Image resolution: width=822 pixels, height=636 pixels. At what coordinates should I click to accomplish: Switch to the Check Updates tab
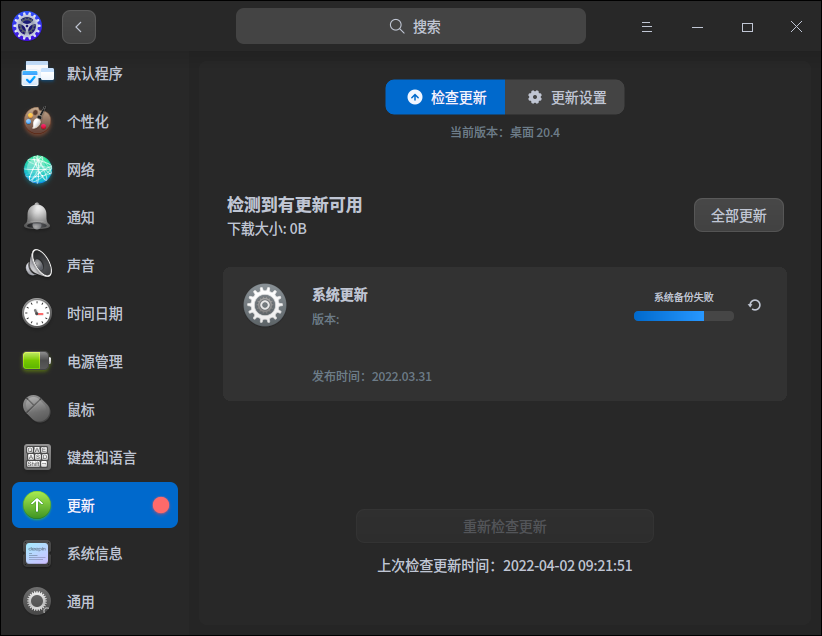coord(445,97)
